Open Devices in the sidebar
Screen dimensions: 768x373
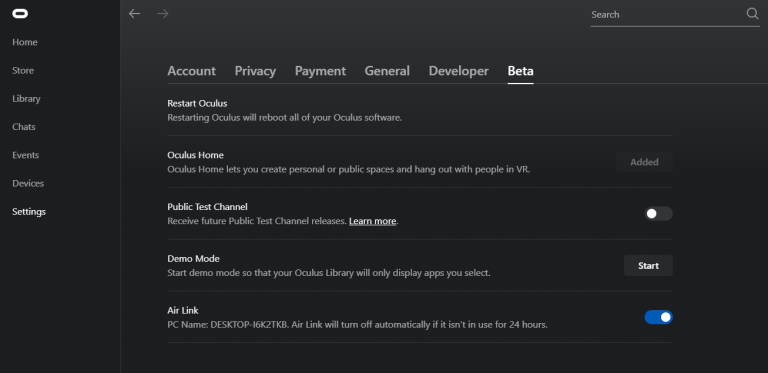click(x=28, y=184)
